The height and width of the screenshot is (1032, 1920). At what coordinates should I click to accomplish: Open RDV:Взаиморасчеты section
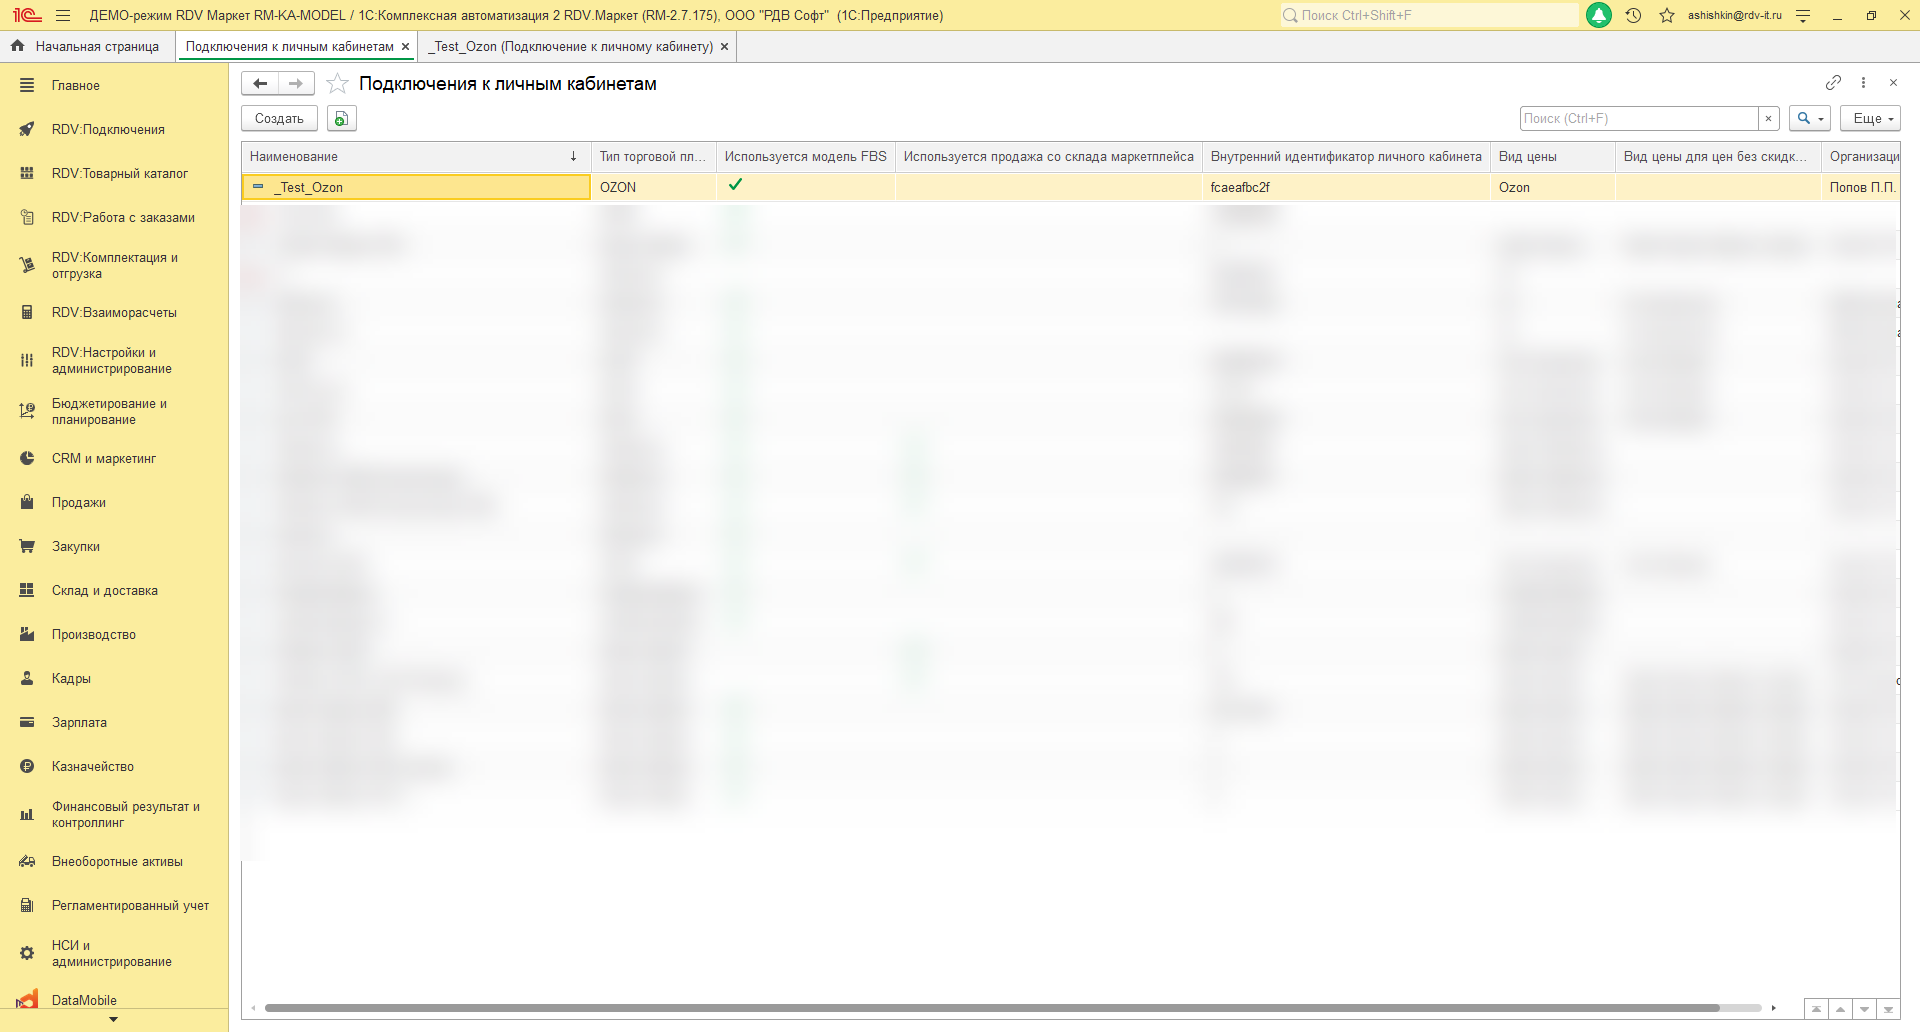point(114,313)
